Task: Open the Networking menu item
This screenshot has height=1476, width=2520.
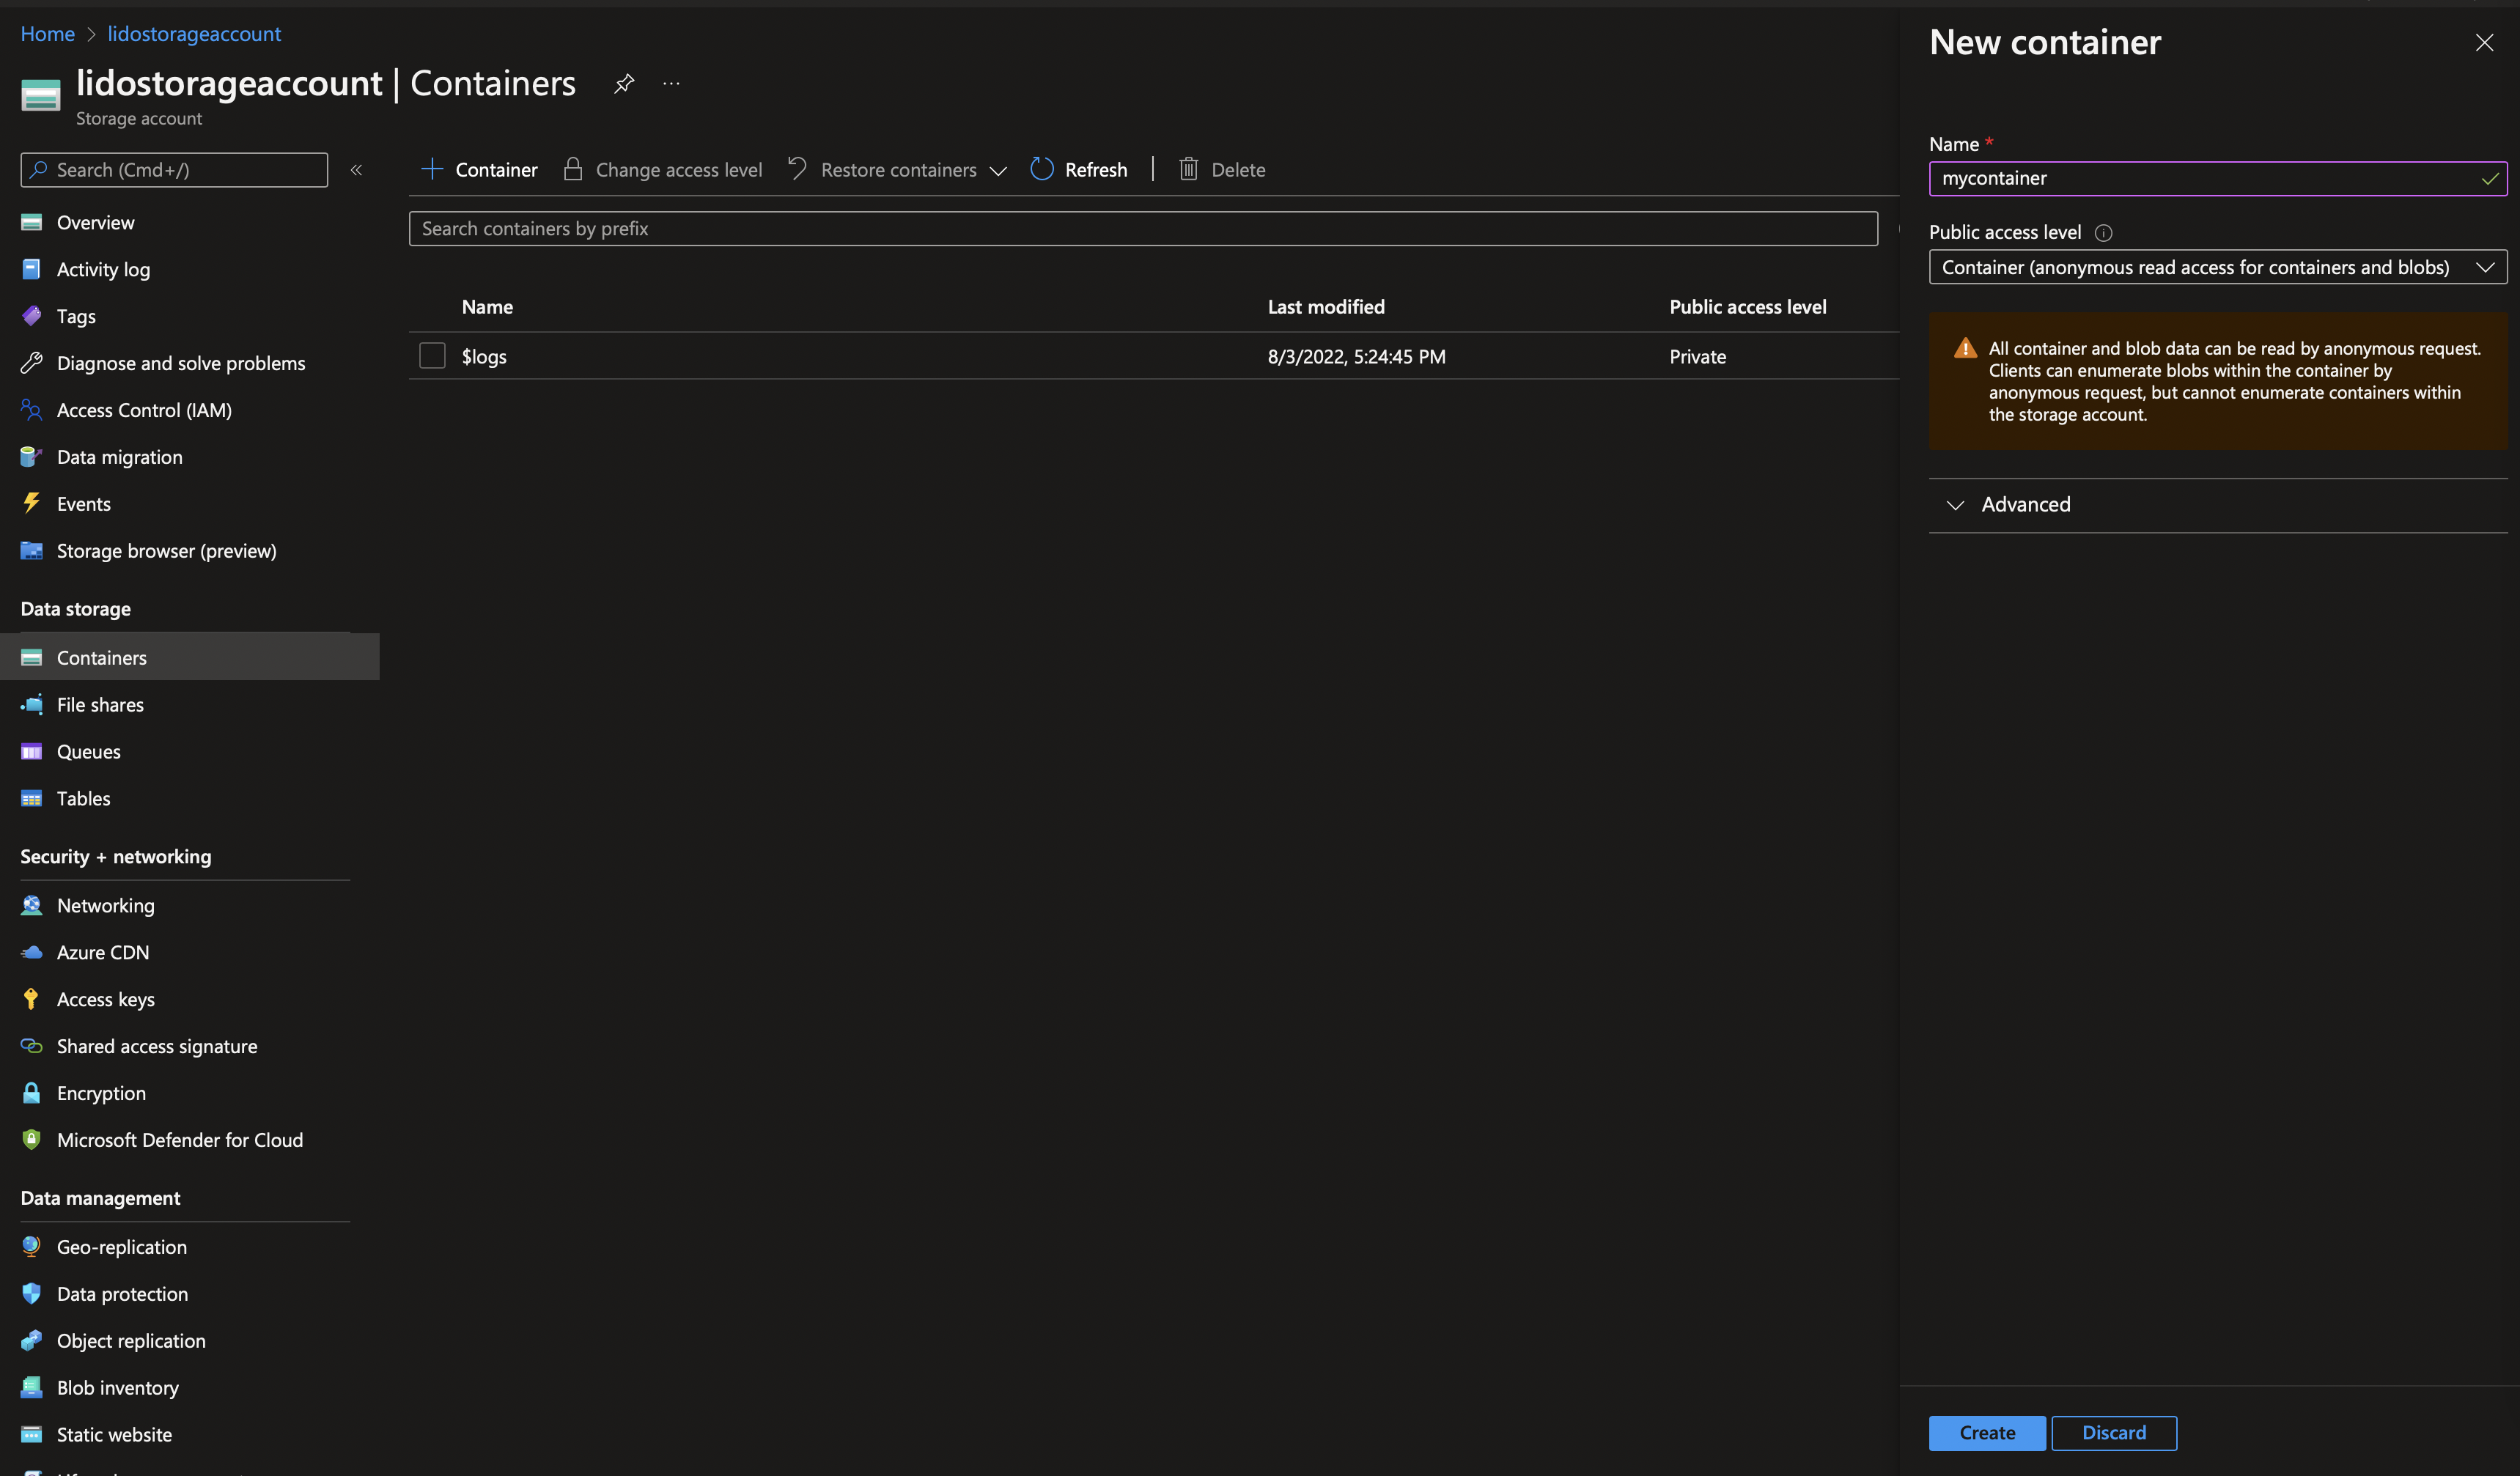Action: coord(190,905)
